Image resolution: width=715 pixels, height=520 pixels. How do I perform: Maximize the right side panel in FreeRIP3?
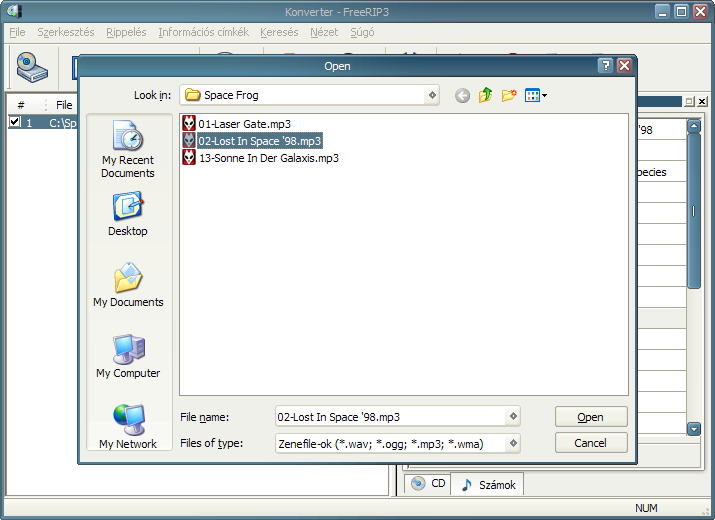[x=689, y=102]
